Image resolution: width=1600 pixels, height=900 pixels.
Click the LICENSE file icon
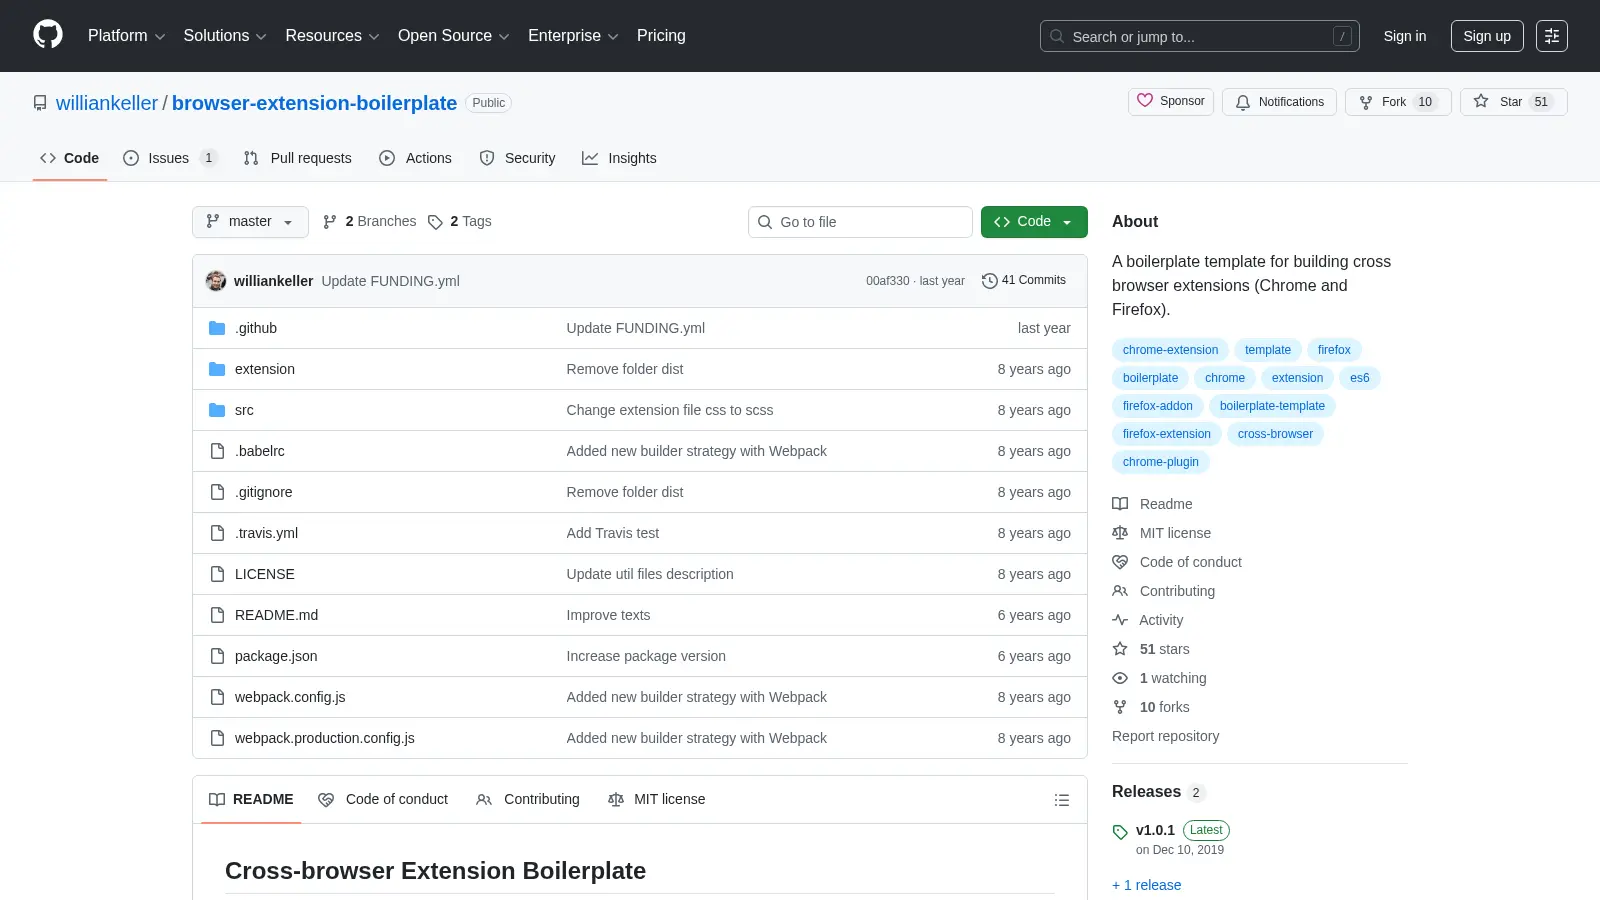(x=217, y=574)
